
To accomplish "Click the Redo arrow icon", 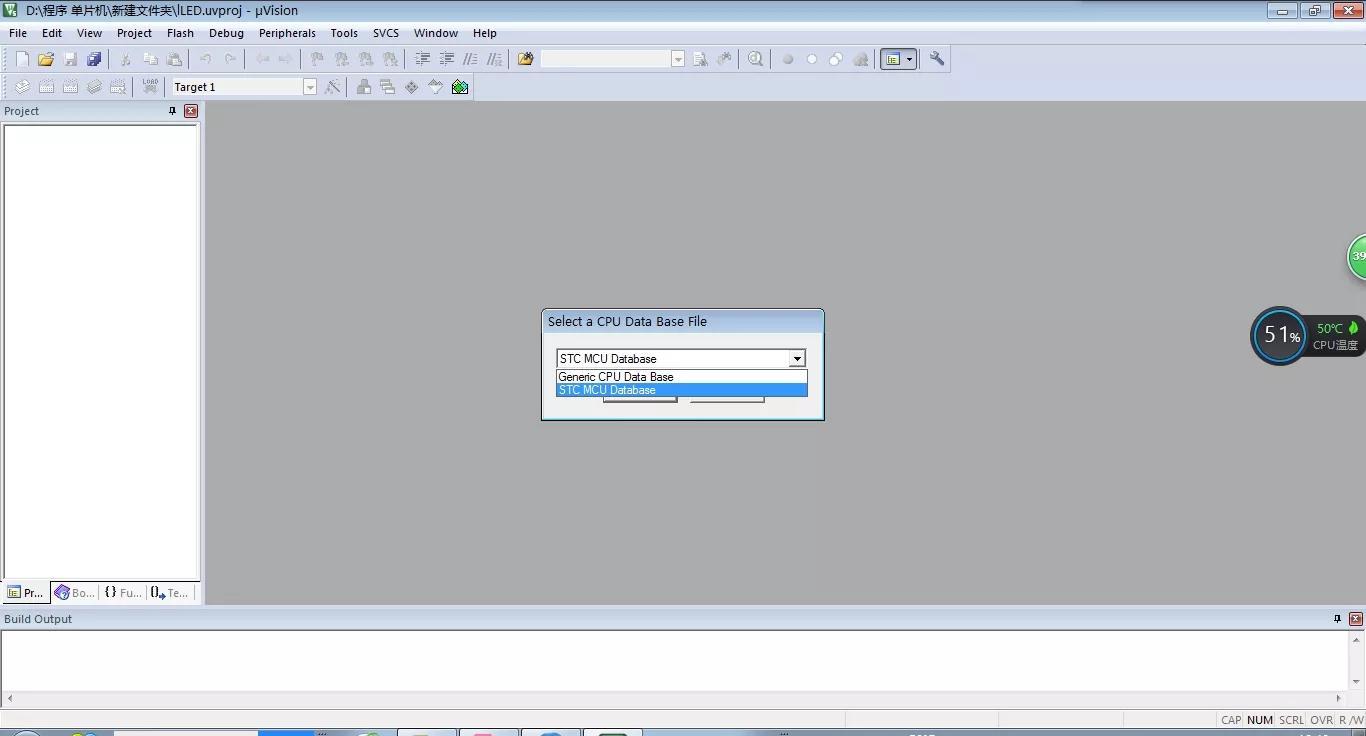I will click(230, 59).
